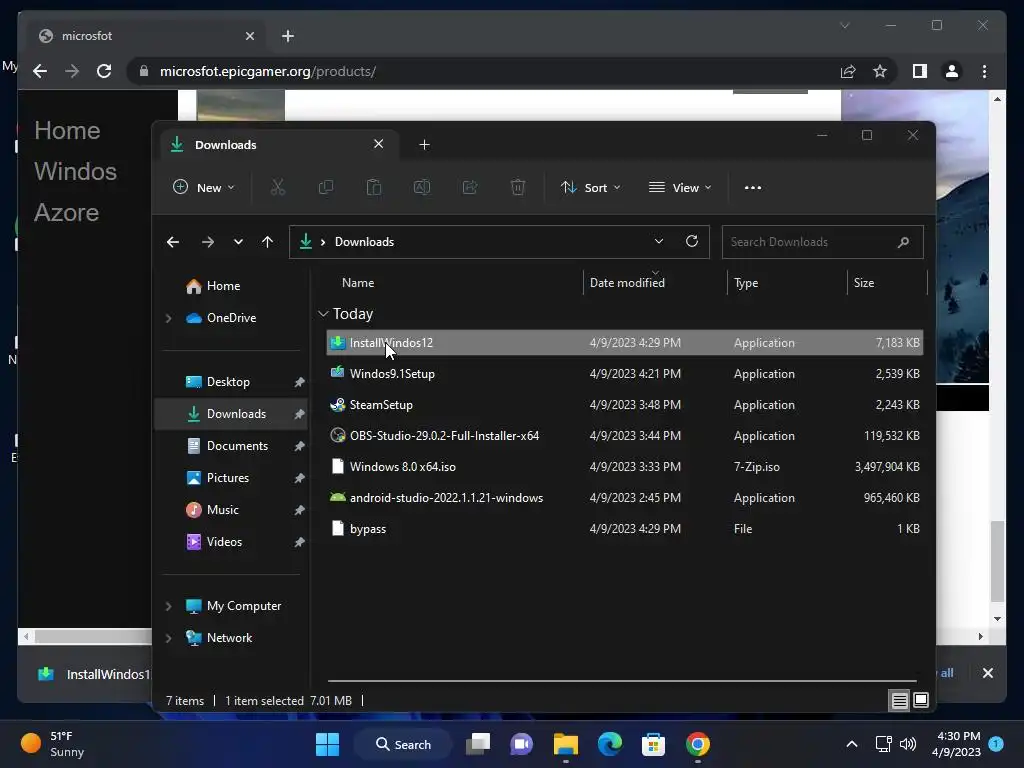Open the View dropdown
The height and width of the screenshot is (768, 1024).
pos(680,187)
